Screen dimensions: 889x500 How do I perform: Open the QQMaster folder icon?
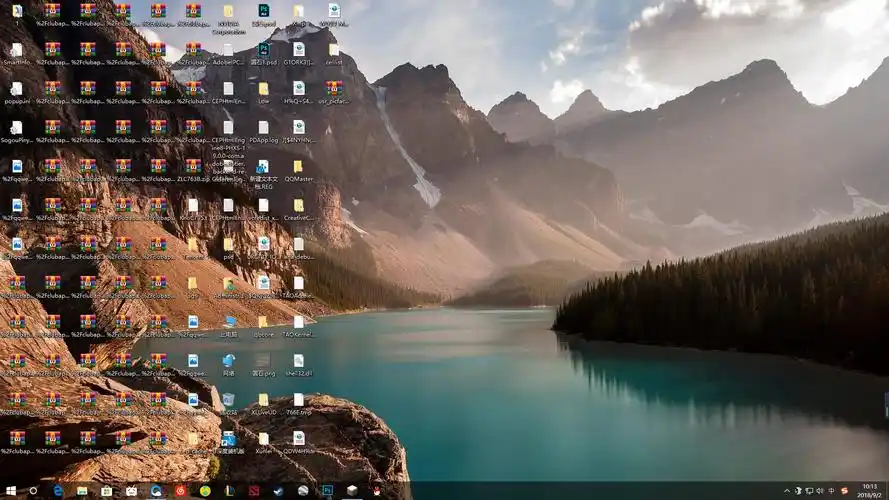point(298,166)
